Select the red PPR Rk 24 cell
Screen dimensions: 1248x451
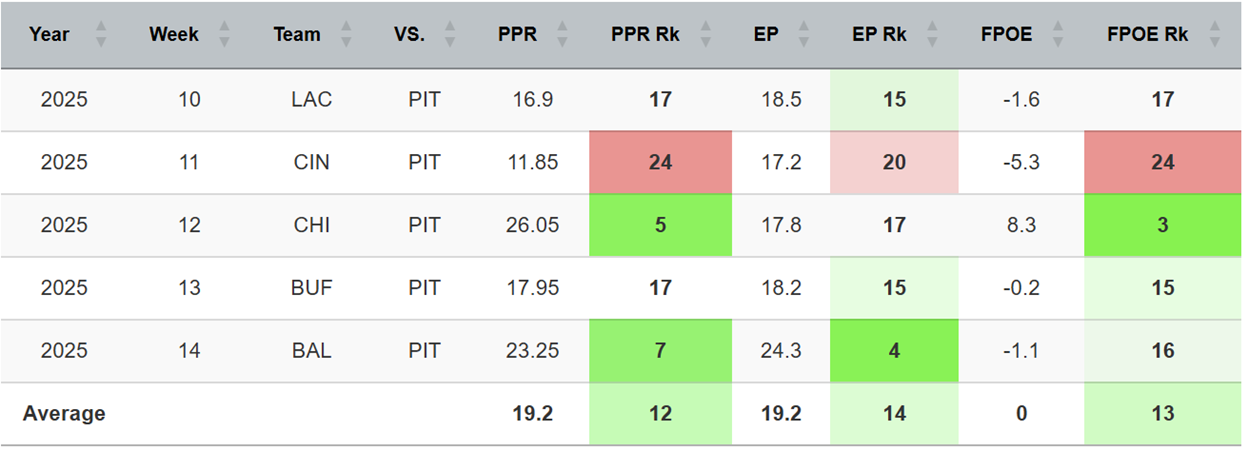coord(660,162)
